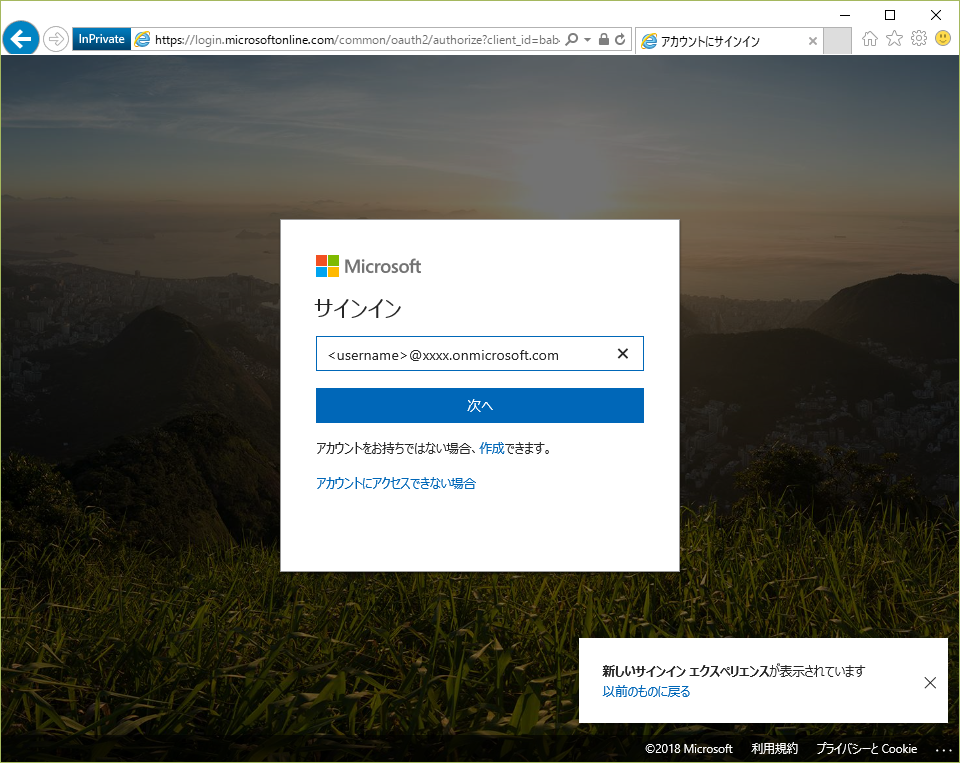Click the InPrivate indicator badge

102,39
